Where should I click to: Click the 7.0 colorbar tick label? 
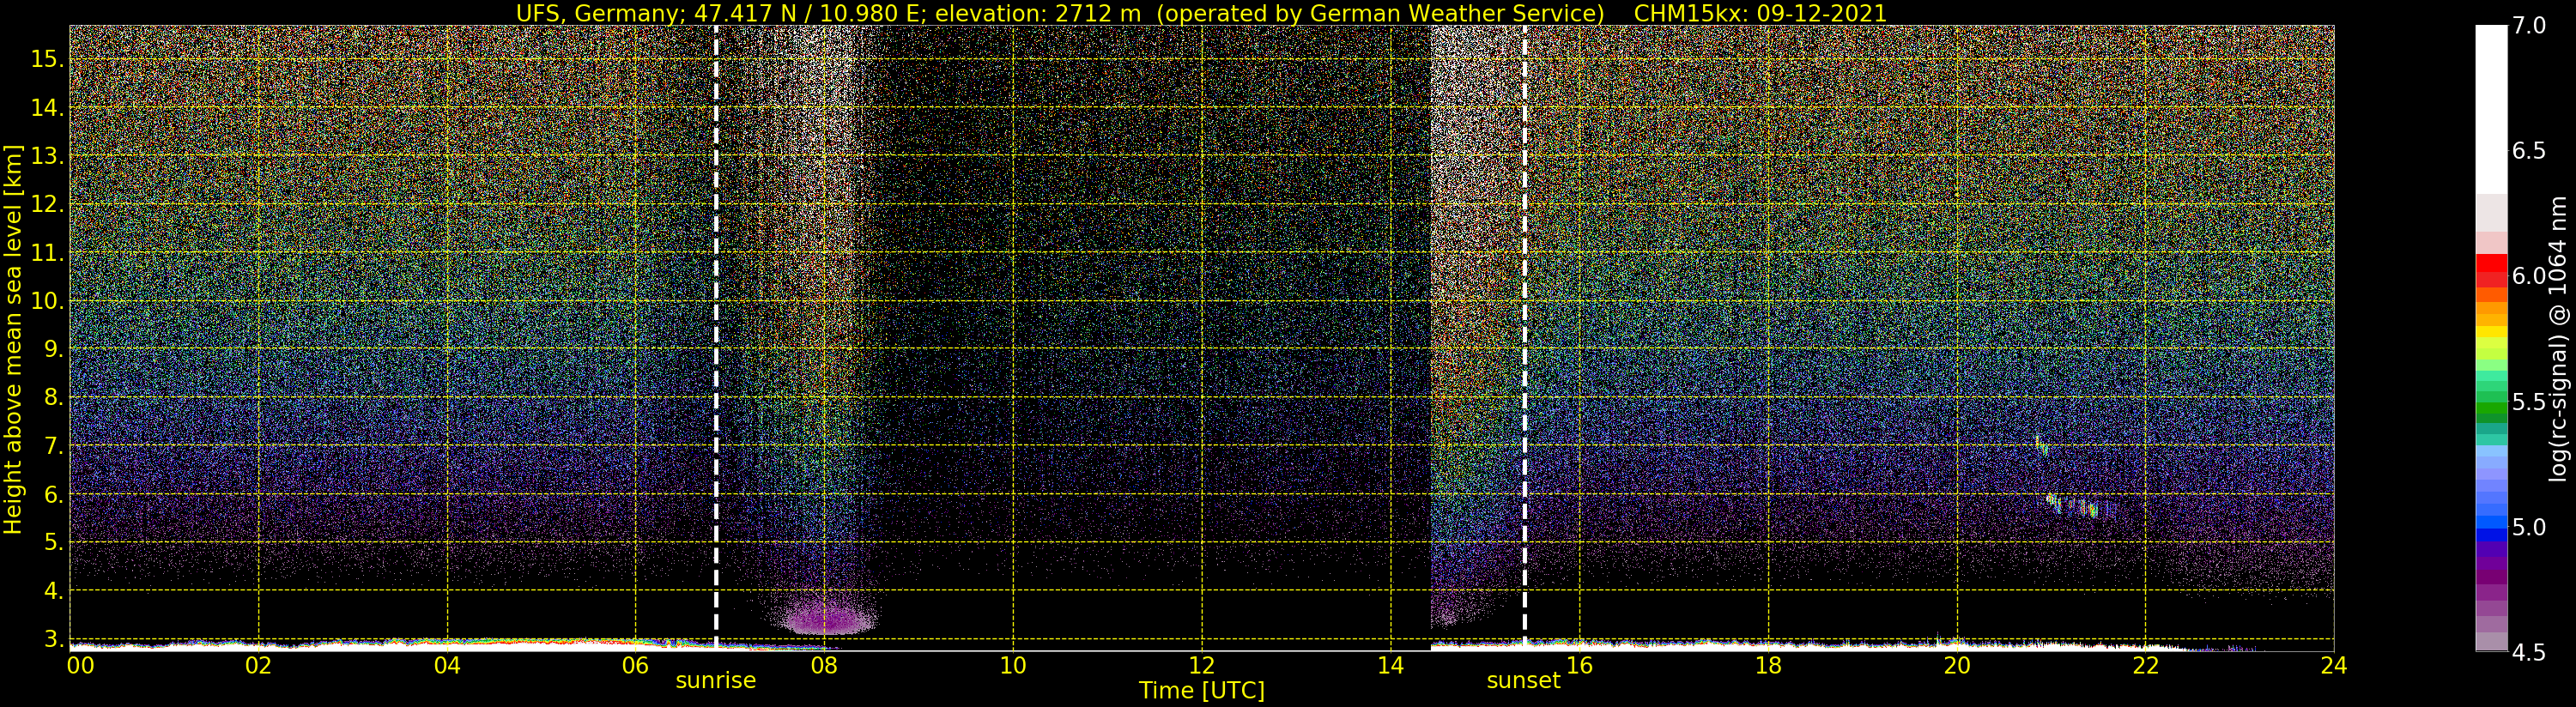pyautogui.click(x=2529, y=26)
